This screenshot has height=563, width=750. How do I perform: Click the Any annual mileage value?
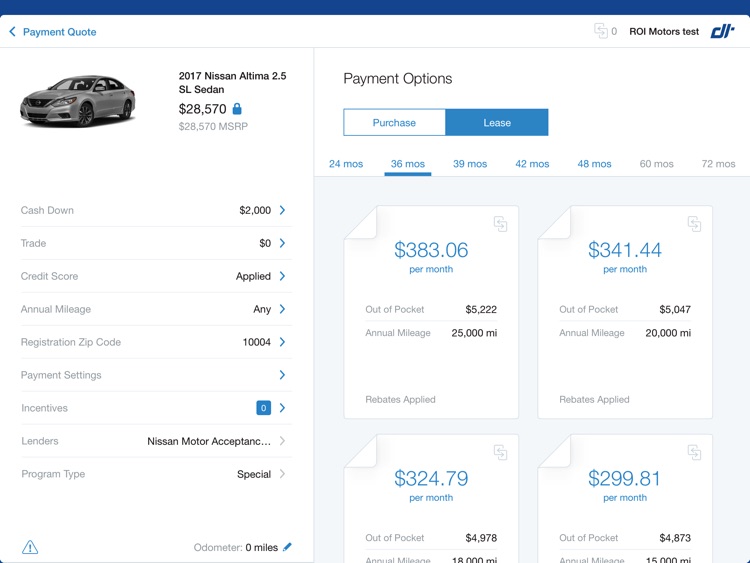pos(262,309)
